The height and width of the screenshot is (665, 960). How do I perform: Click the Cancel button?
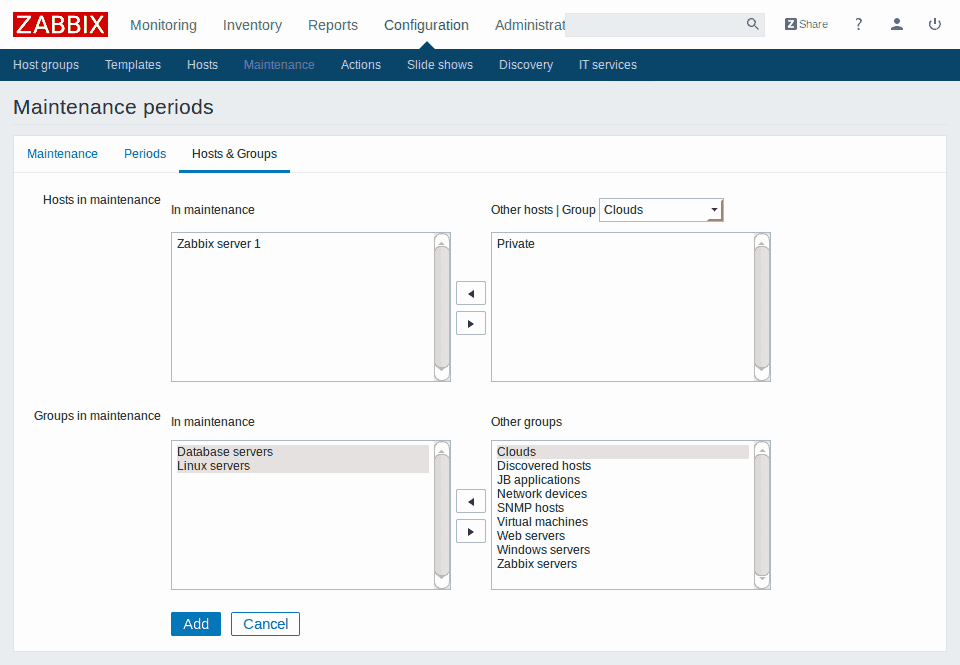(x=265, y=624)
